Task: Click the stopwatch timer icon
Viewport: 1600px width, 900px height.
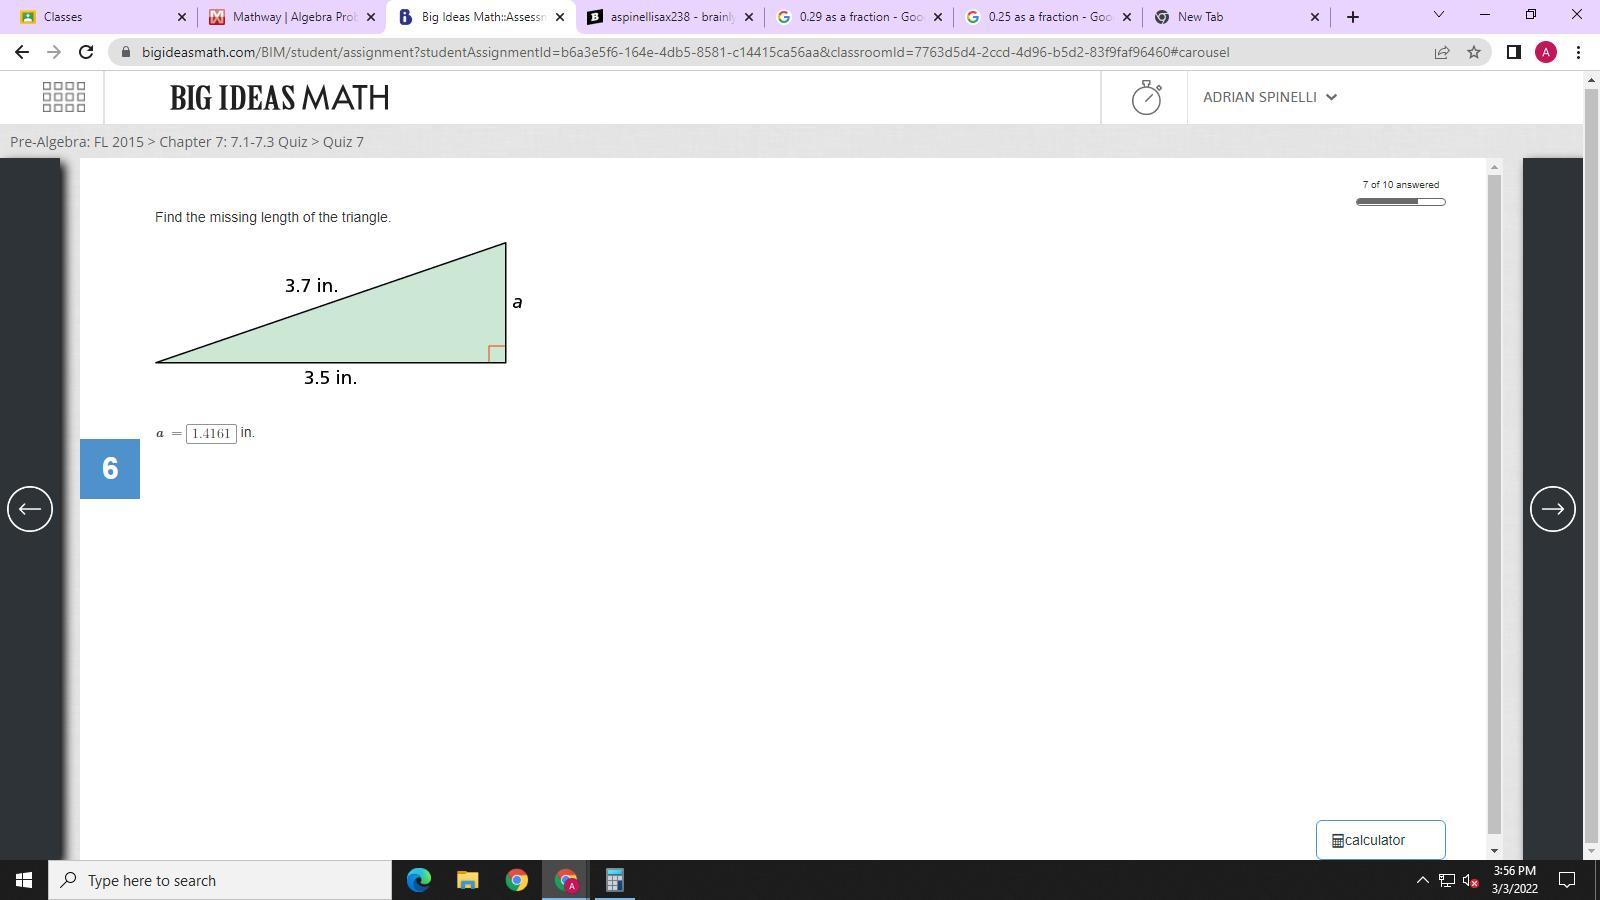Action: (x=1146, y=97)
